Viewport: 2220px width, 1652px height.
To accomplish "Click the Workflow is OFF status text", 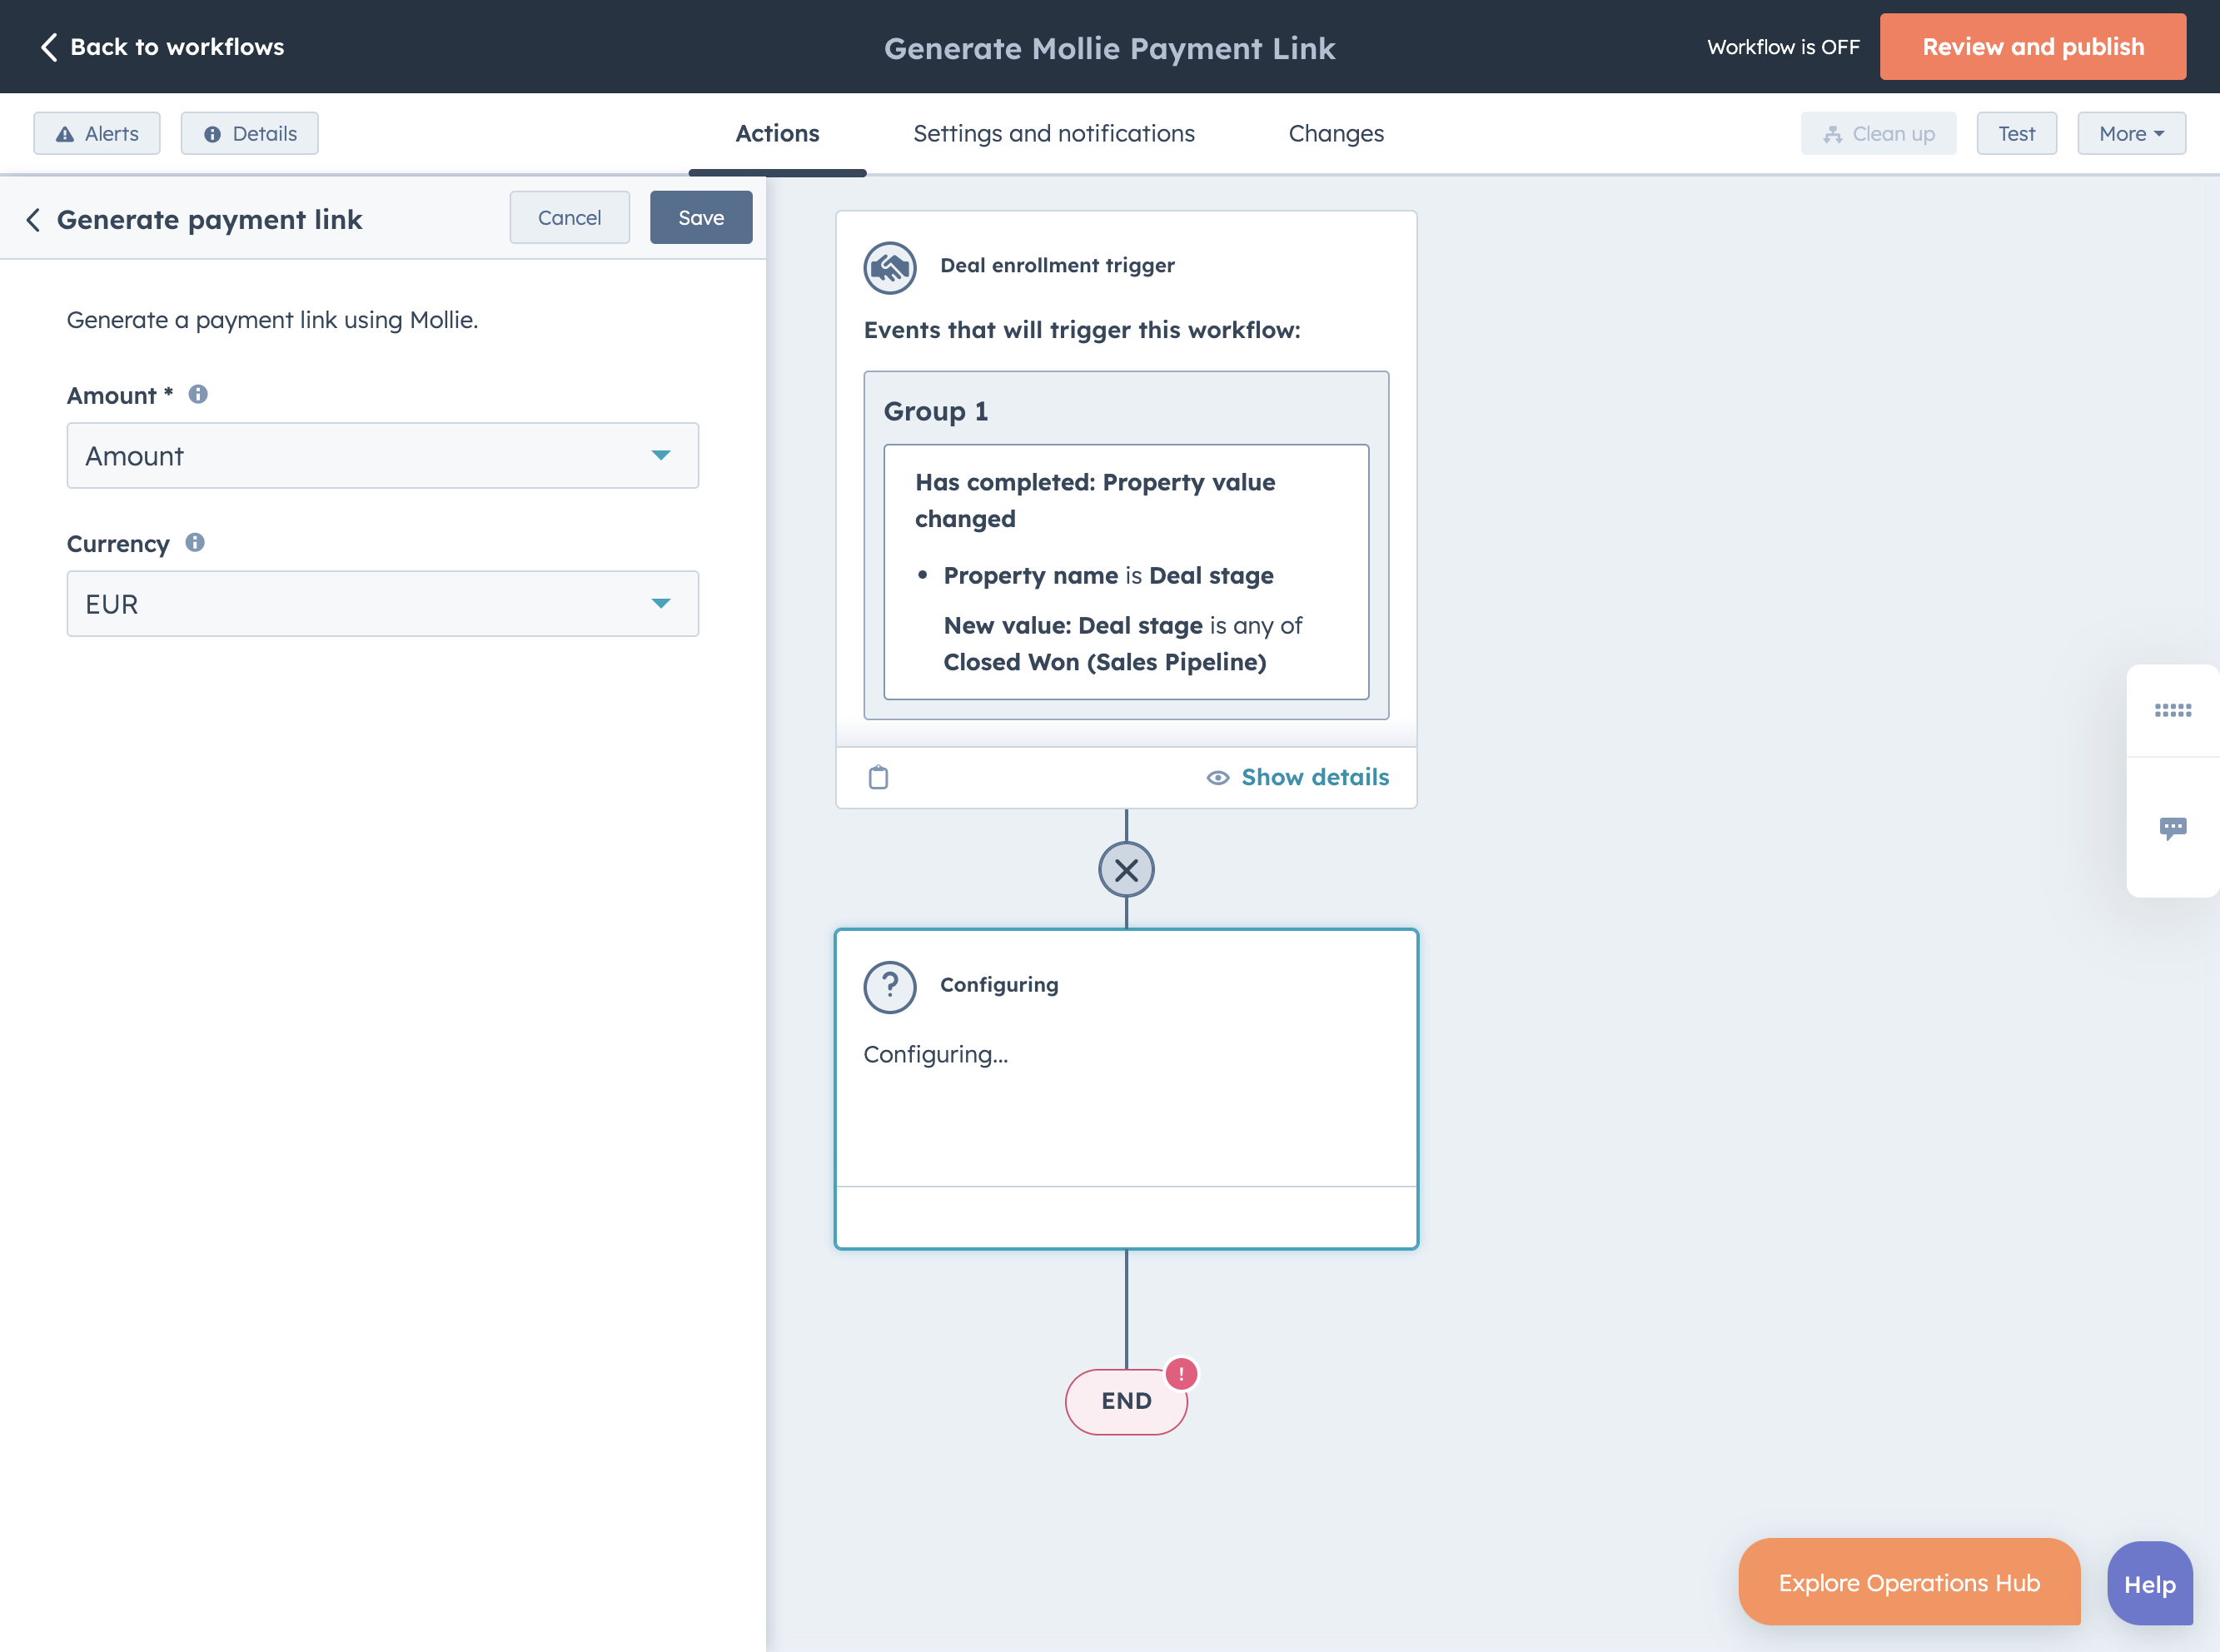I will (1783, 47).
